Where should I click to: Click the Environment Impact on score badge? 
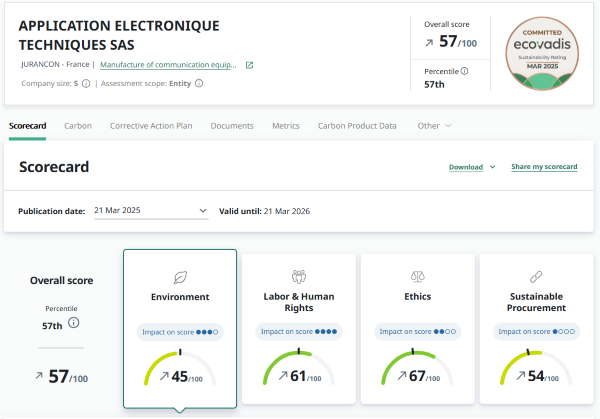click(x=180, y=332)
